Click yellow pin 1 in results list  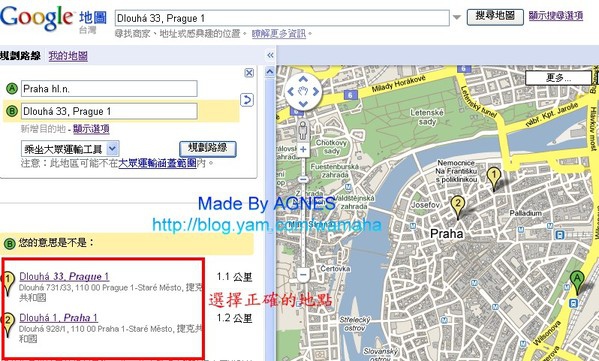tap(8, 282)
